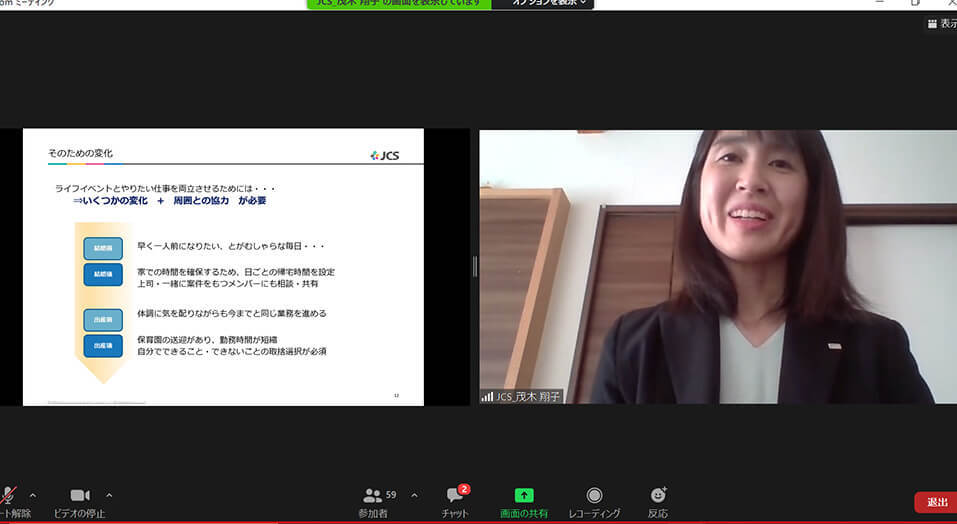Viewport: 957px width, 524px height.
Task: Click the unread chat badge showing 2
Action: pos(464,489)
